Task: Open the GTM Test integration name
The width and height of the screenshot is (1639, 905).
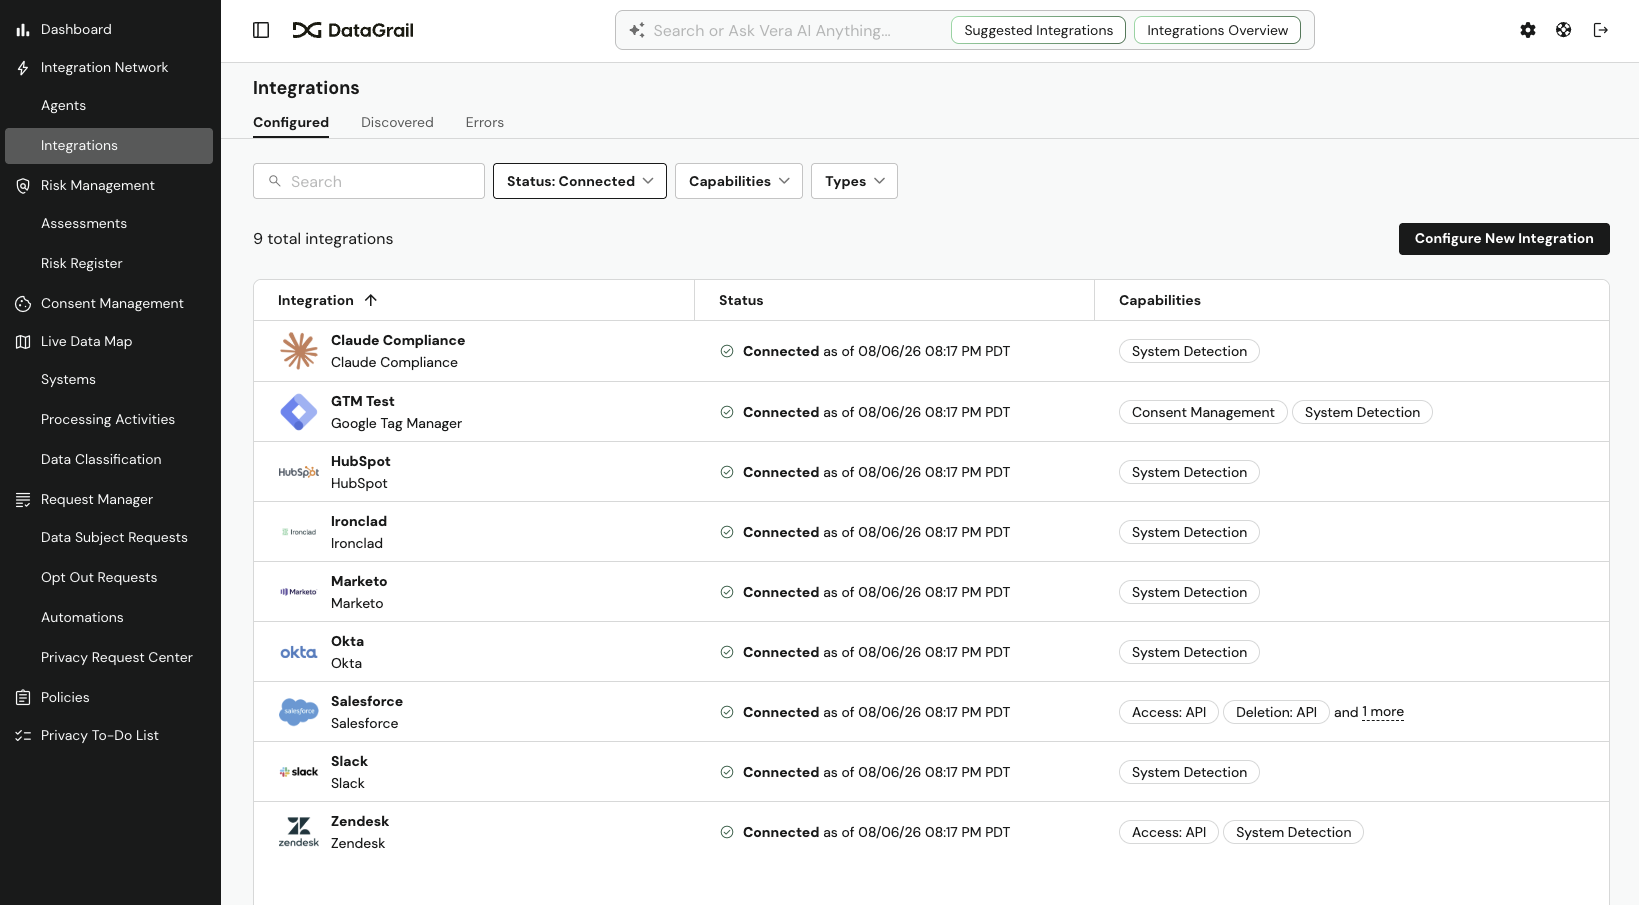Action: click(x=363, y=401)
